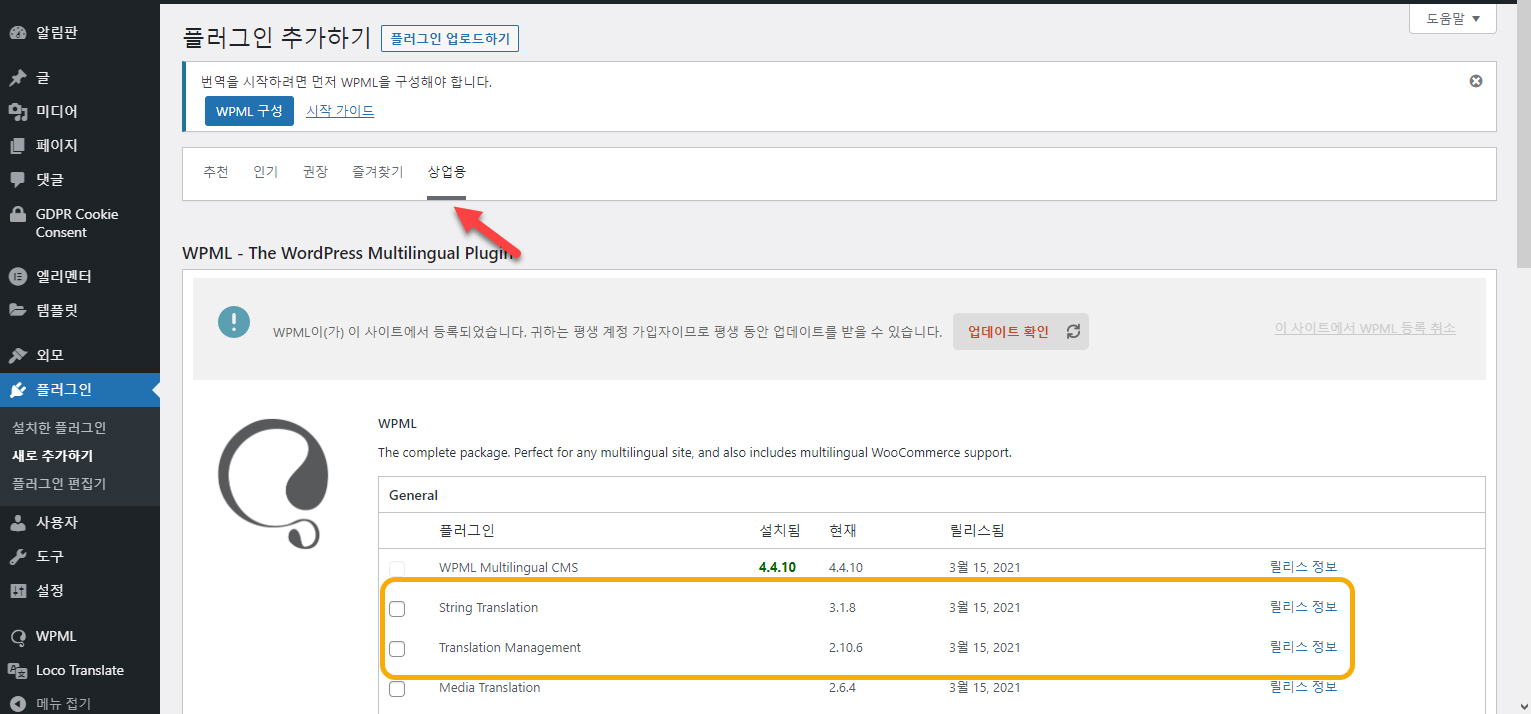Click the 플러그인 업로드하기 button
This screenshot has height=714, width=1531.
(450, 39)
